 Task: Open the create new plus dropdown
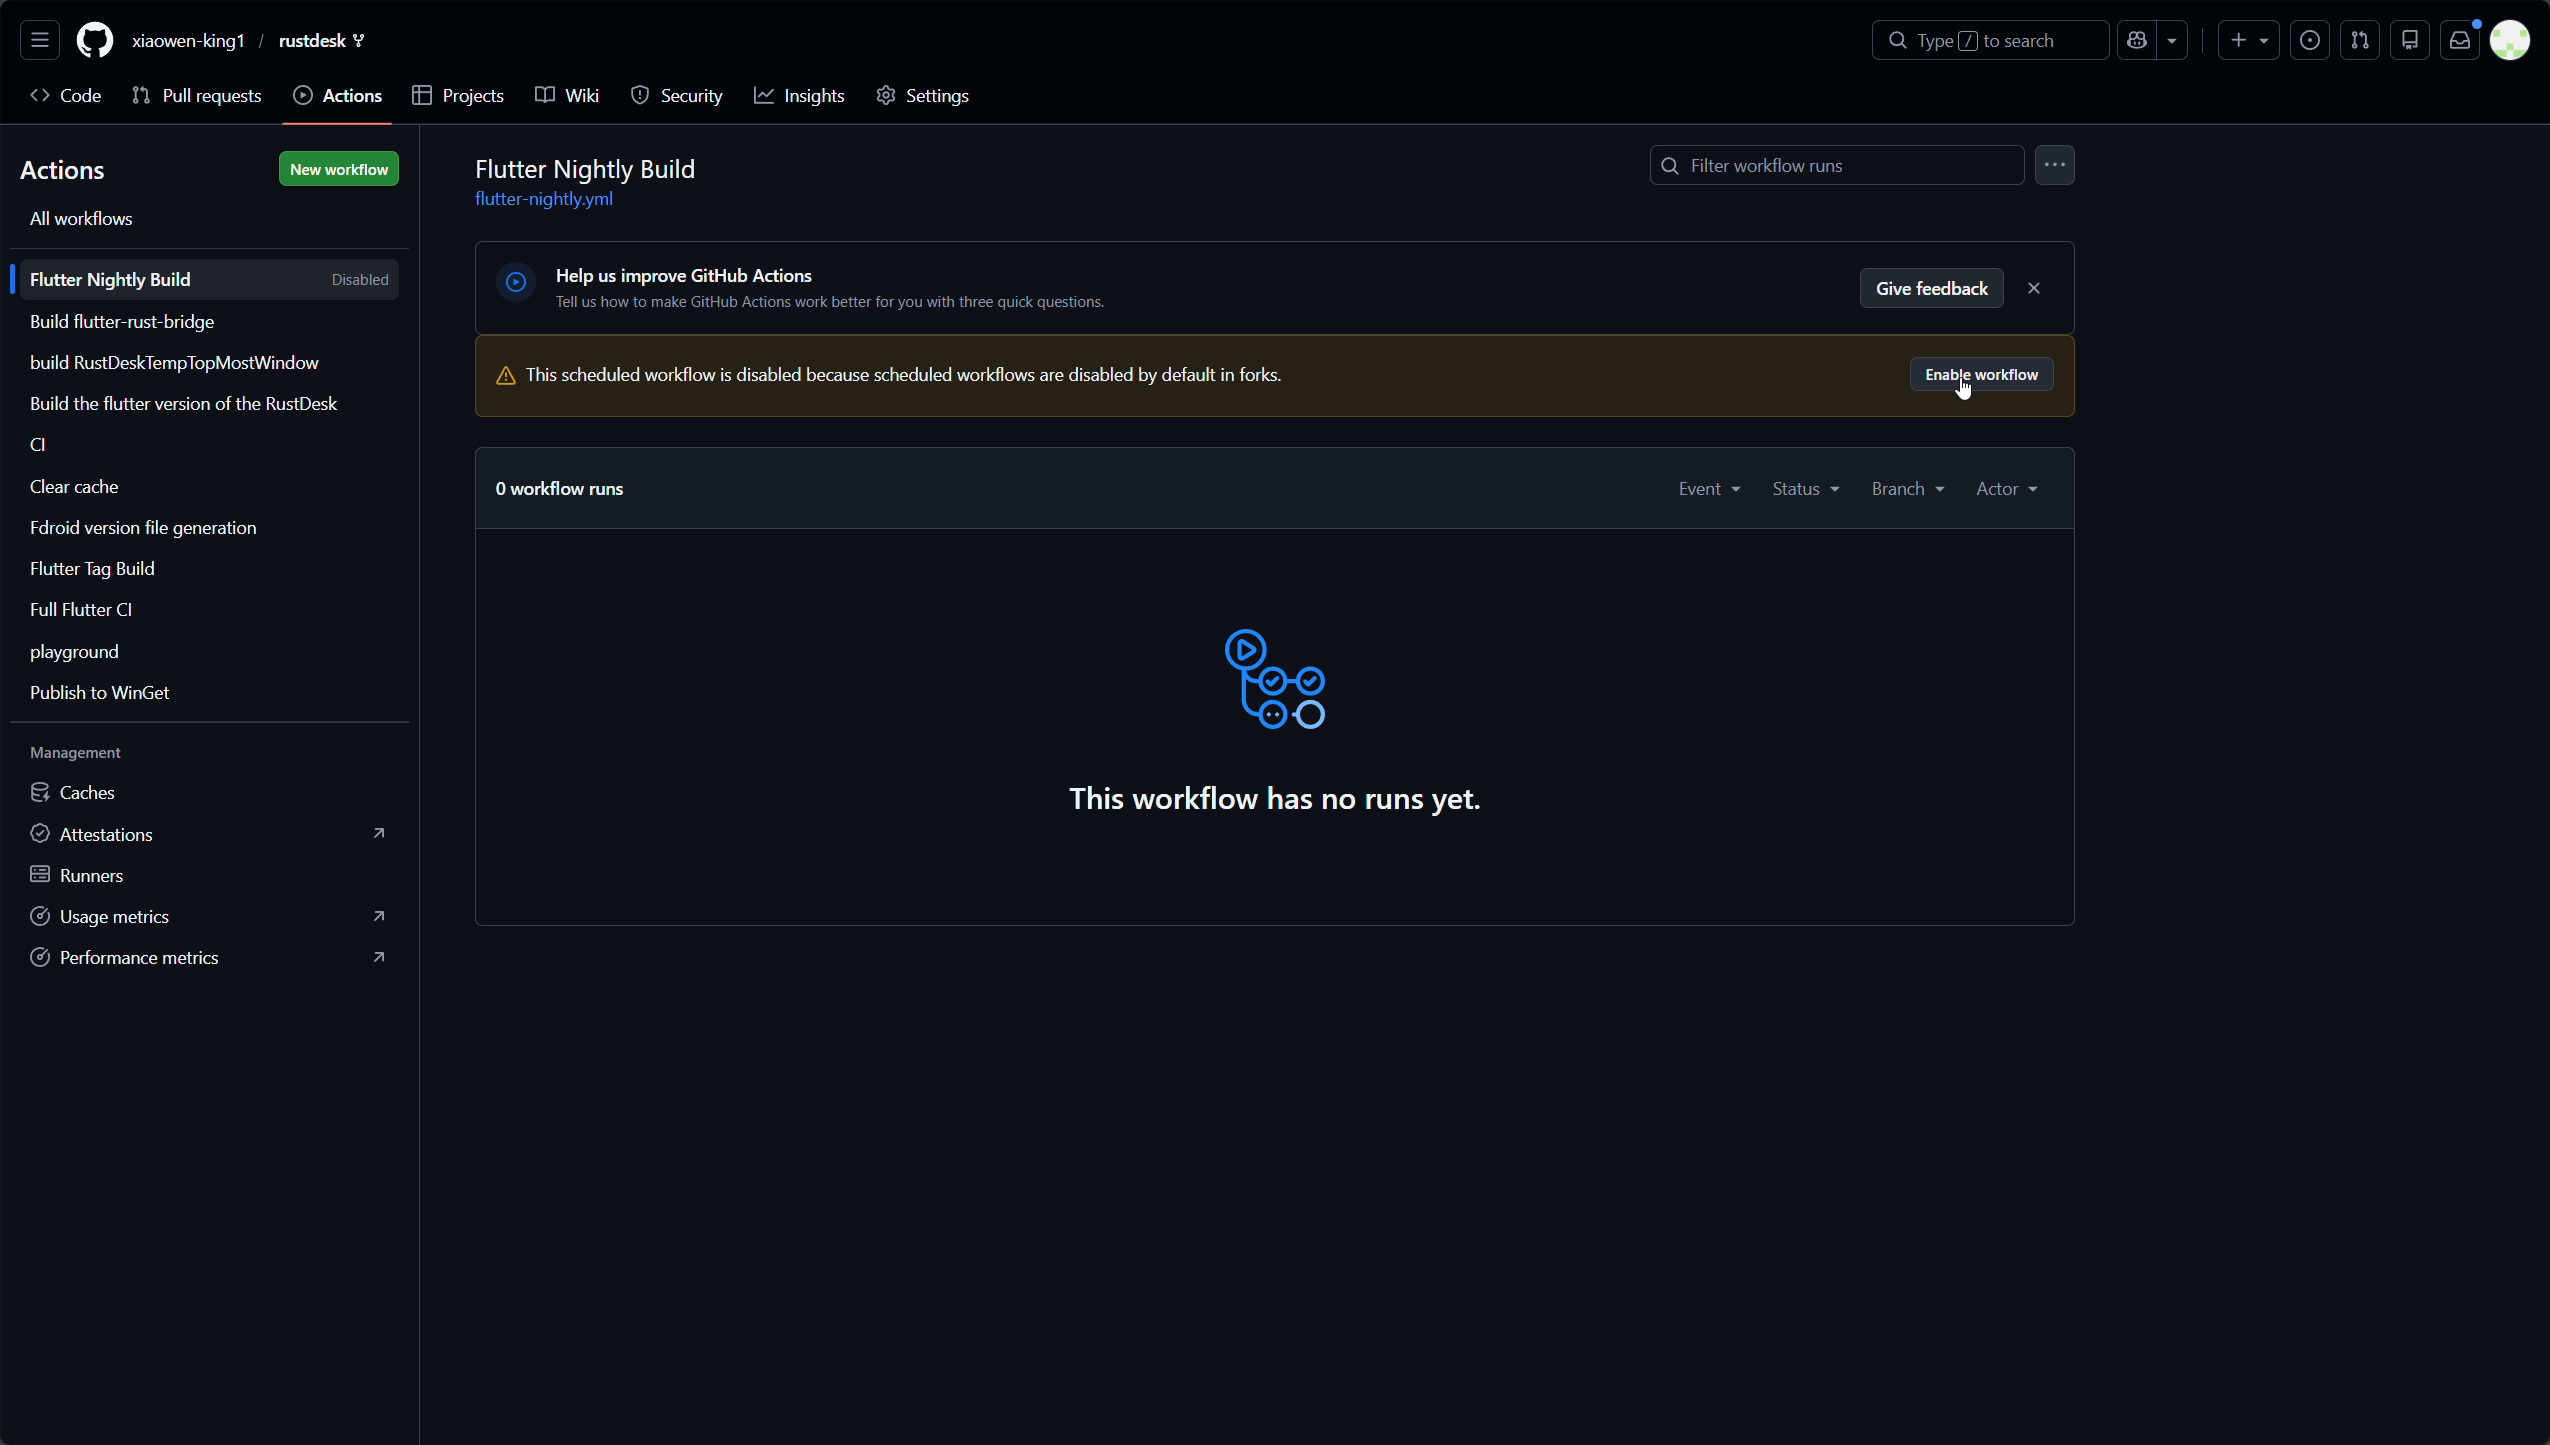[2247, 40]
